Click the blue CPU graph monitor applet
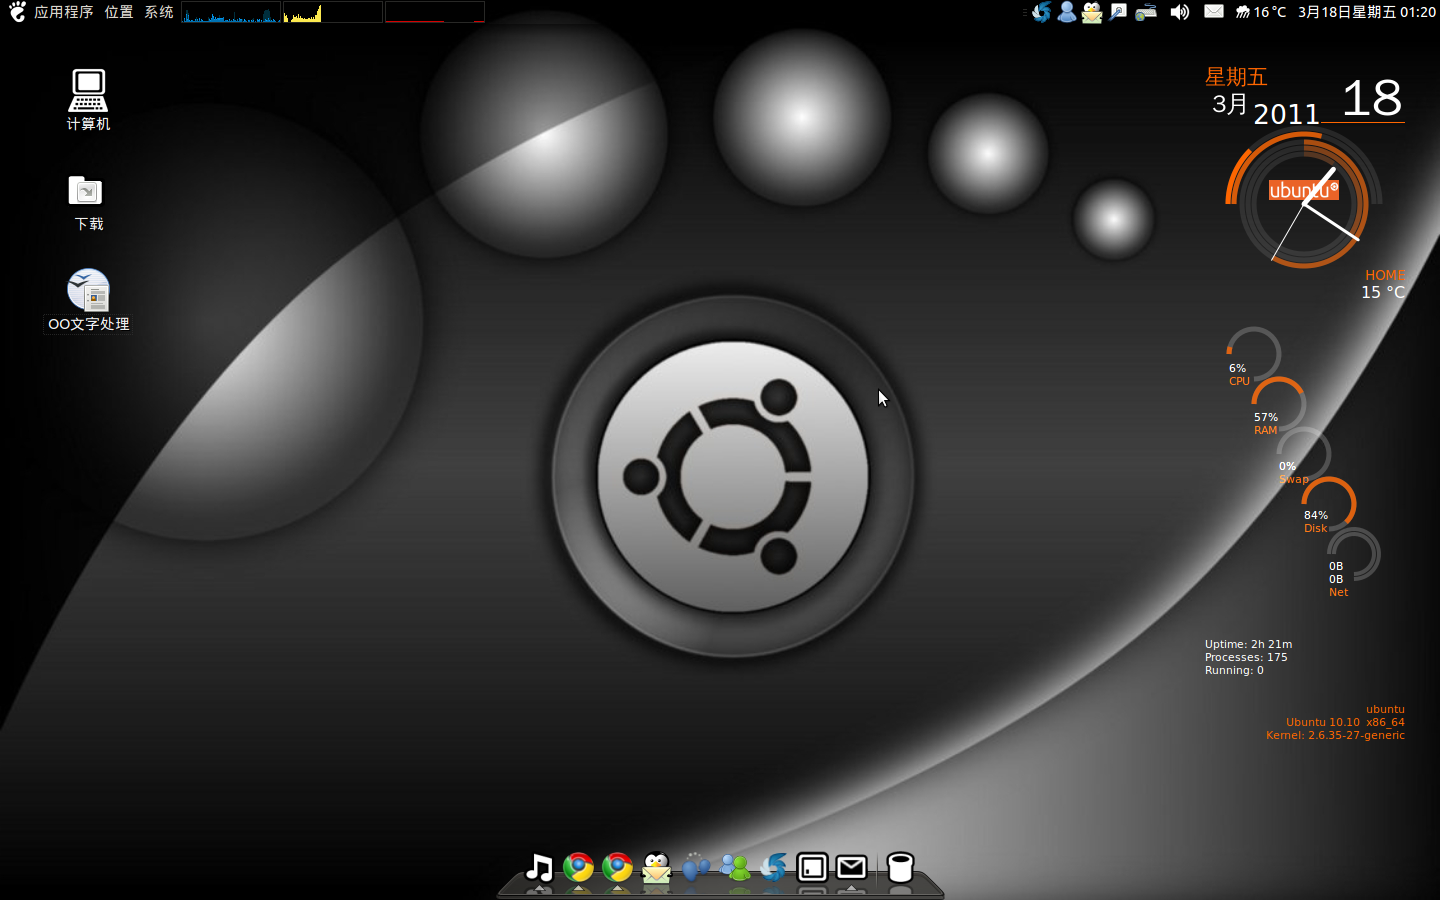This screenshot has height=900, width=1440. pos(231,12)
